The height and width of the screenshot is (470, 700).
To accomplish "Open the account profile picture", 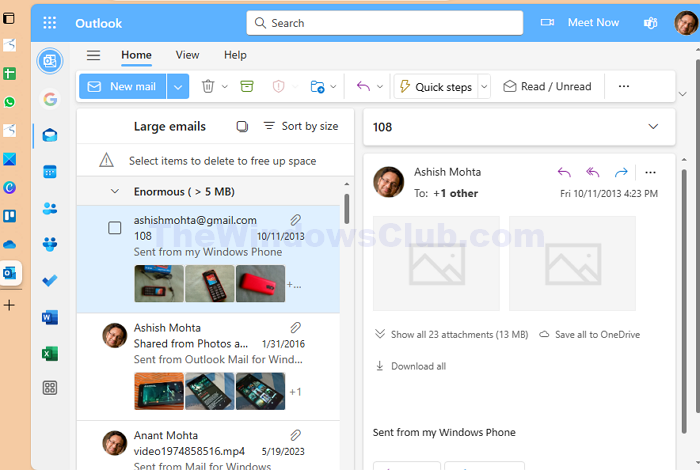I will [686, 23].
